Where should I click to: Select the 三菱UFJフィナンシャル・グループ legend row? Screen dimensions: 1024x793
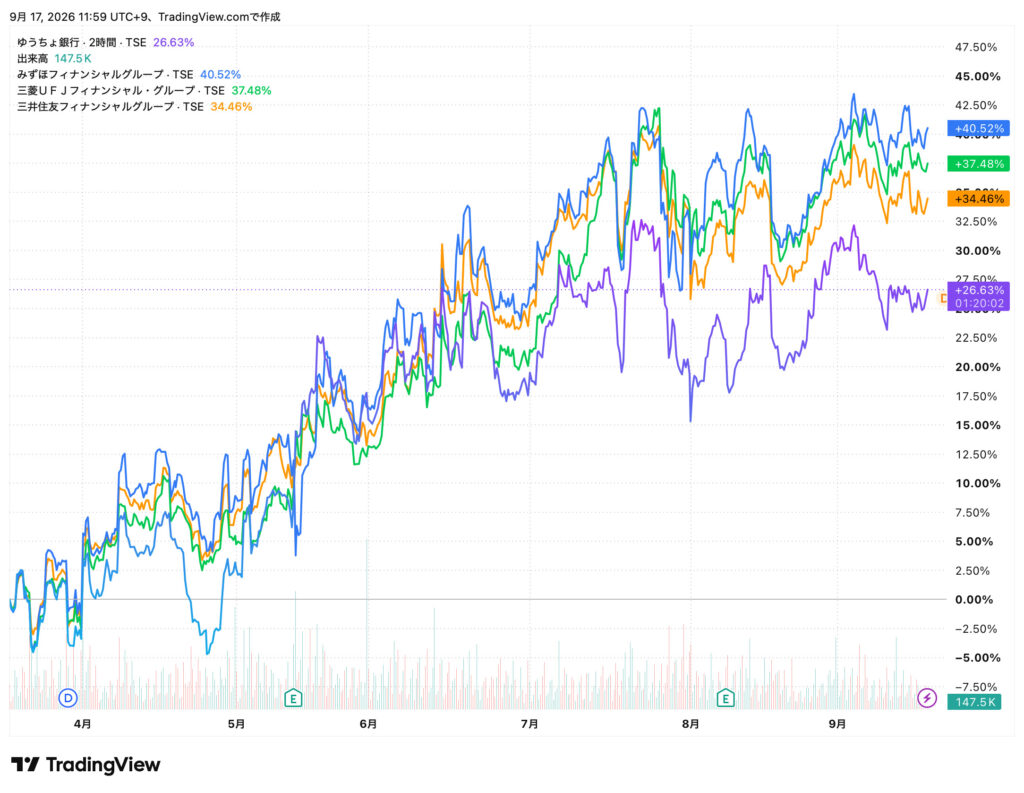tap(144, 91)
